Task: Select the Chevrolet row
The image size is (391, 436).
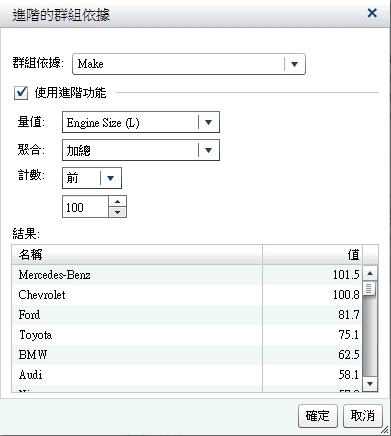Action: (x=187, y=295)
